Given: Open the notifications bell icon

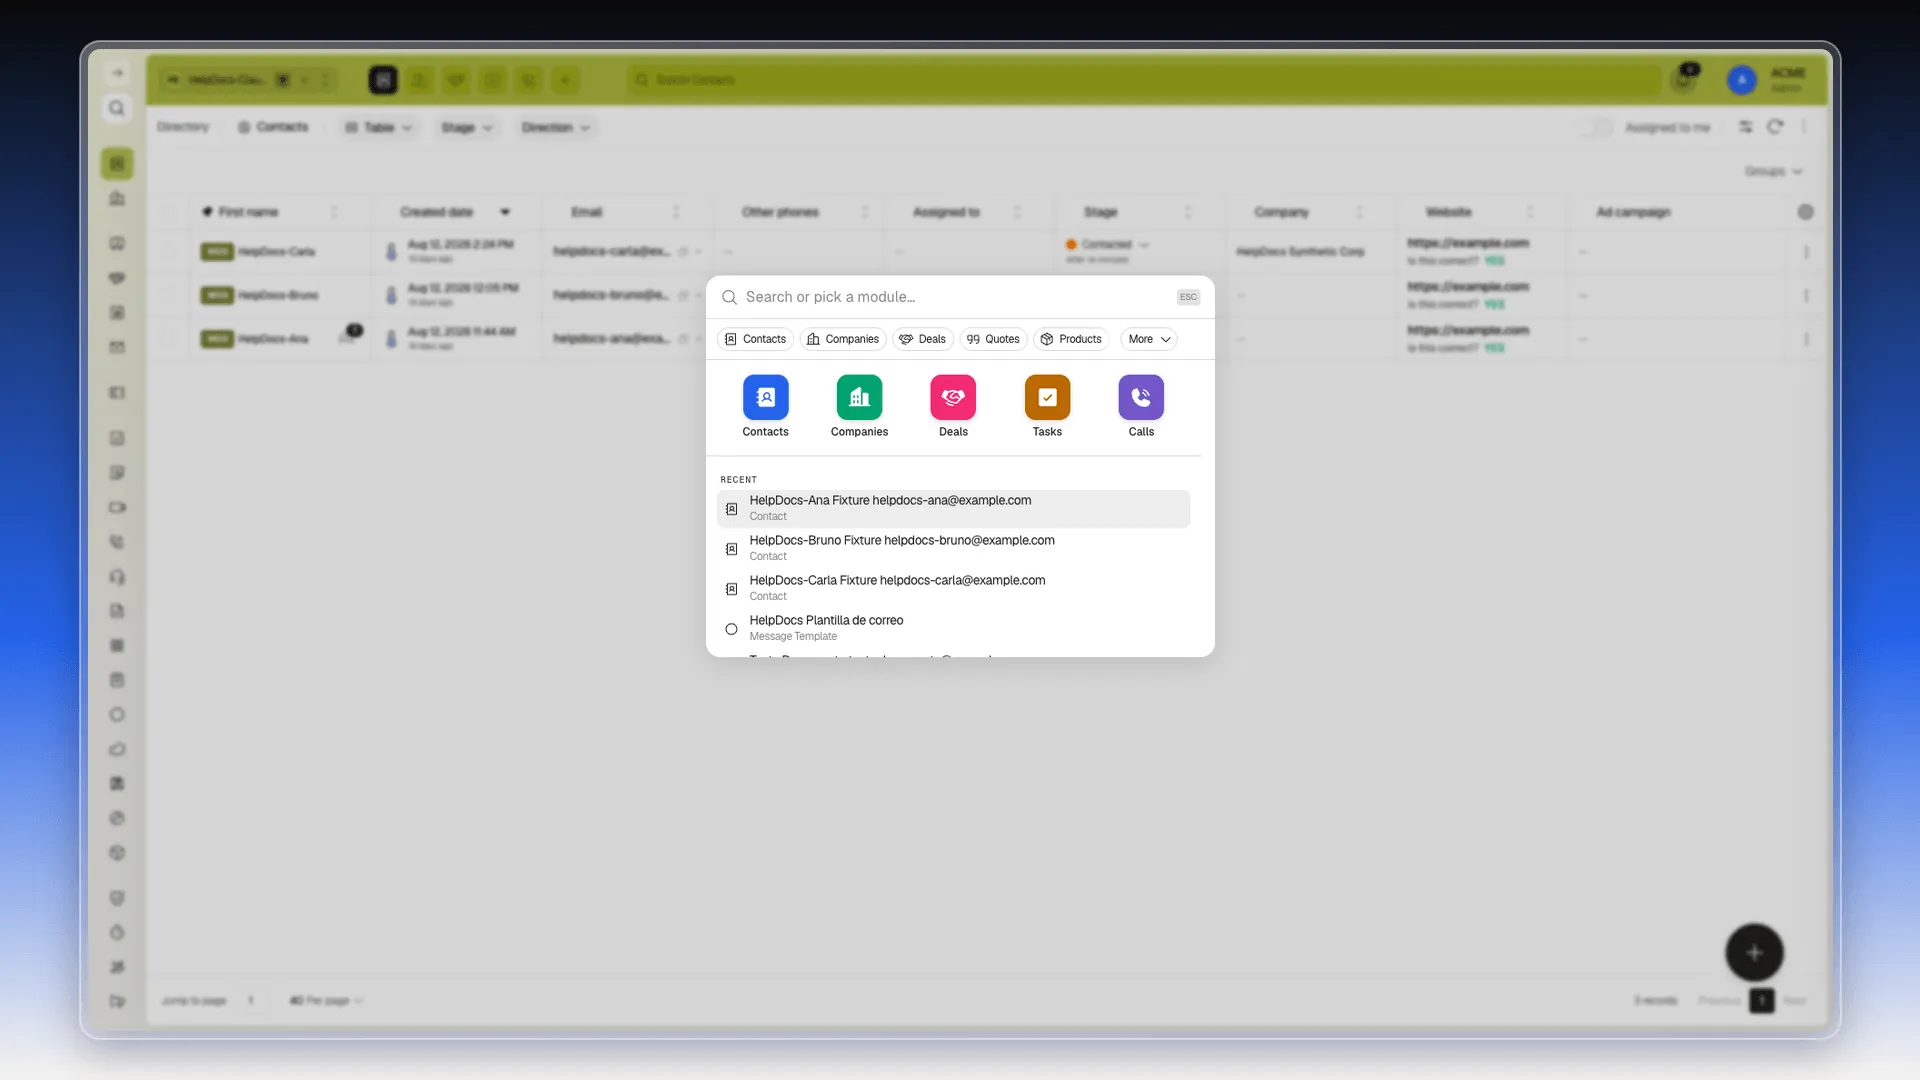Looking at the screenshot, I should point(1684,79).
